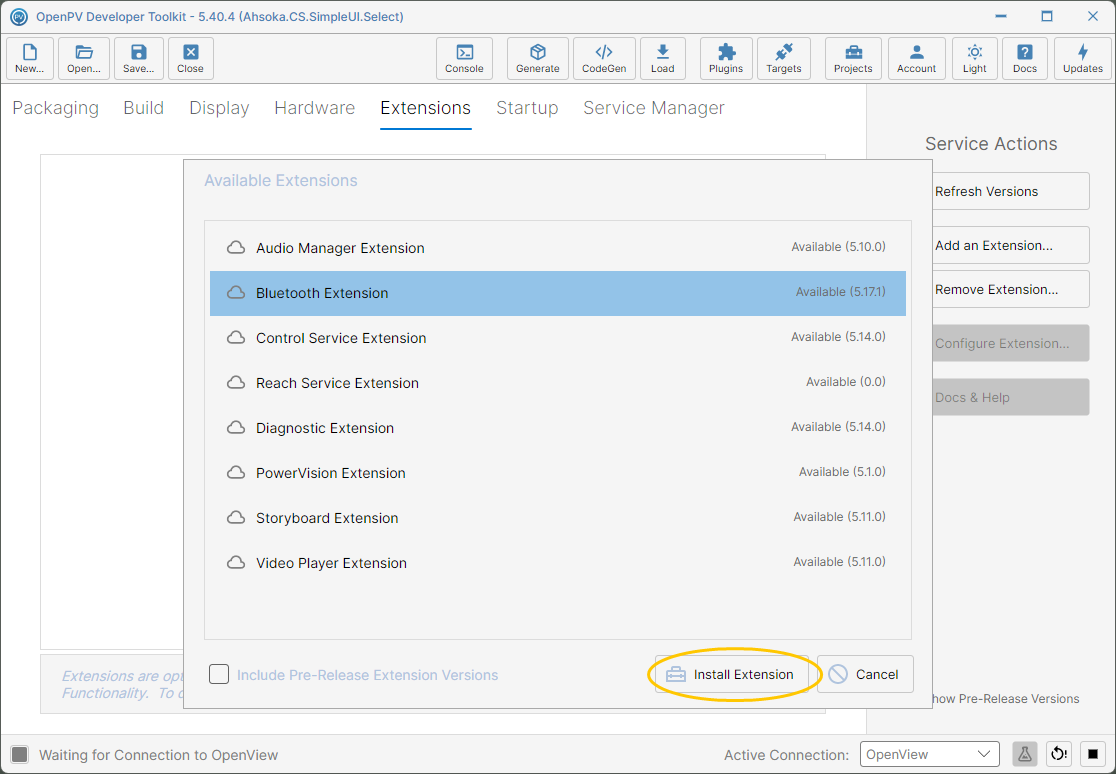Click the flask icon in status bar
The height and width of the screenshot is (774, 1116).
coord(1025,754)
